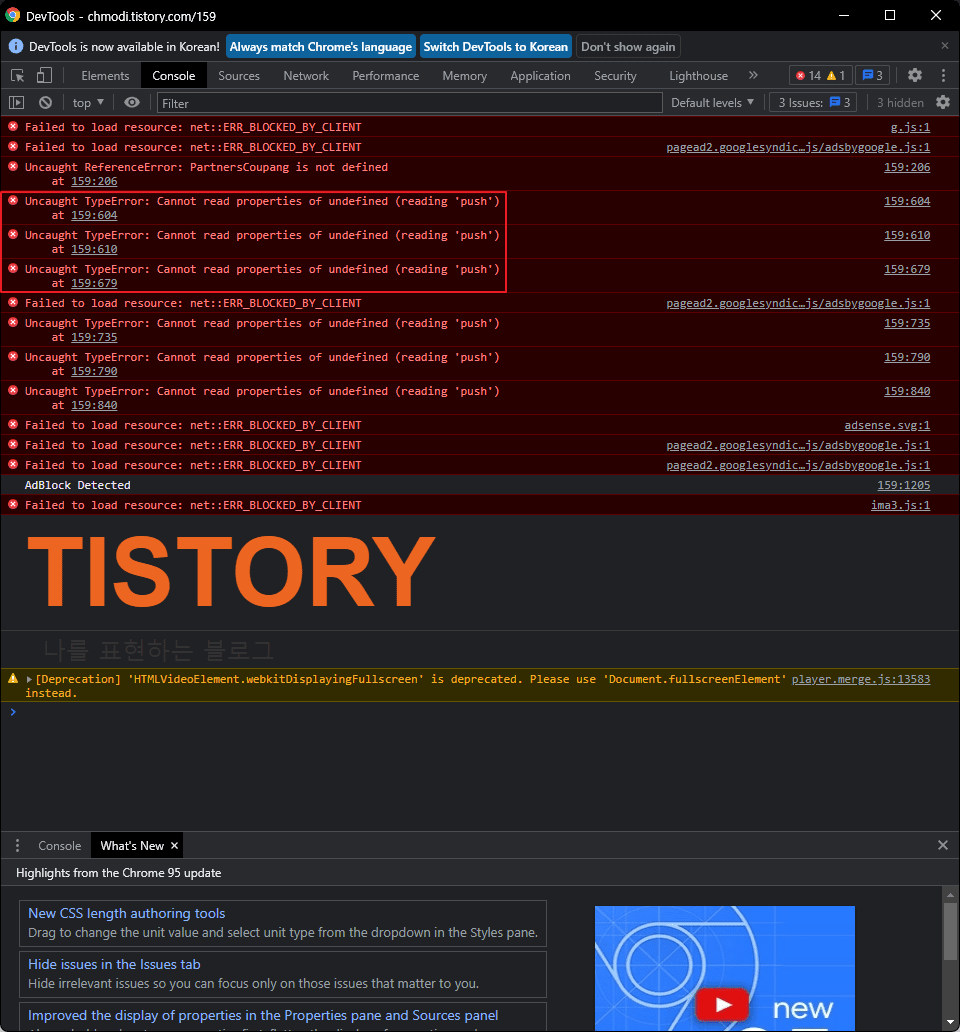Click the info icon in the language bar
The height and width of the screenshot is (1032, 960).
[x=15, y=47]
